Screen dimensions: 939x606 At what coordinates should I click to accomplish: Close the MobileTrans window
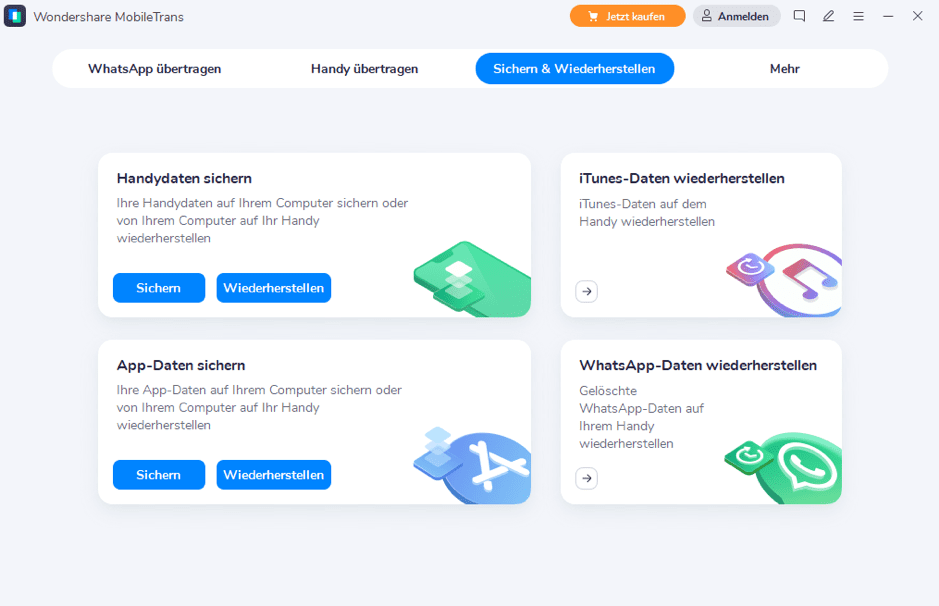coord(917,16)
